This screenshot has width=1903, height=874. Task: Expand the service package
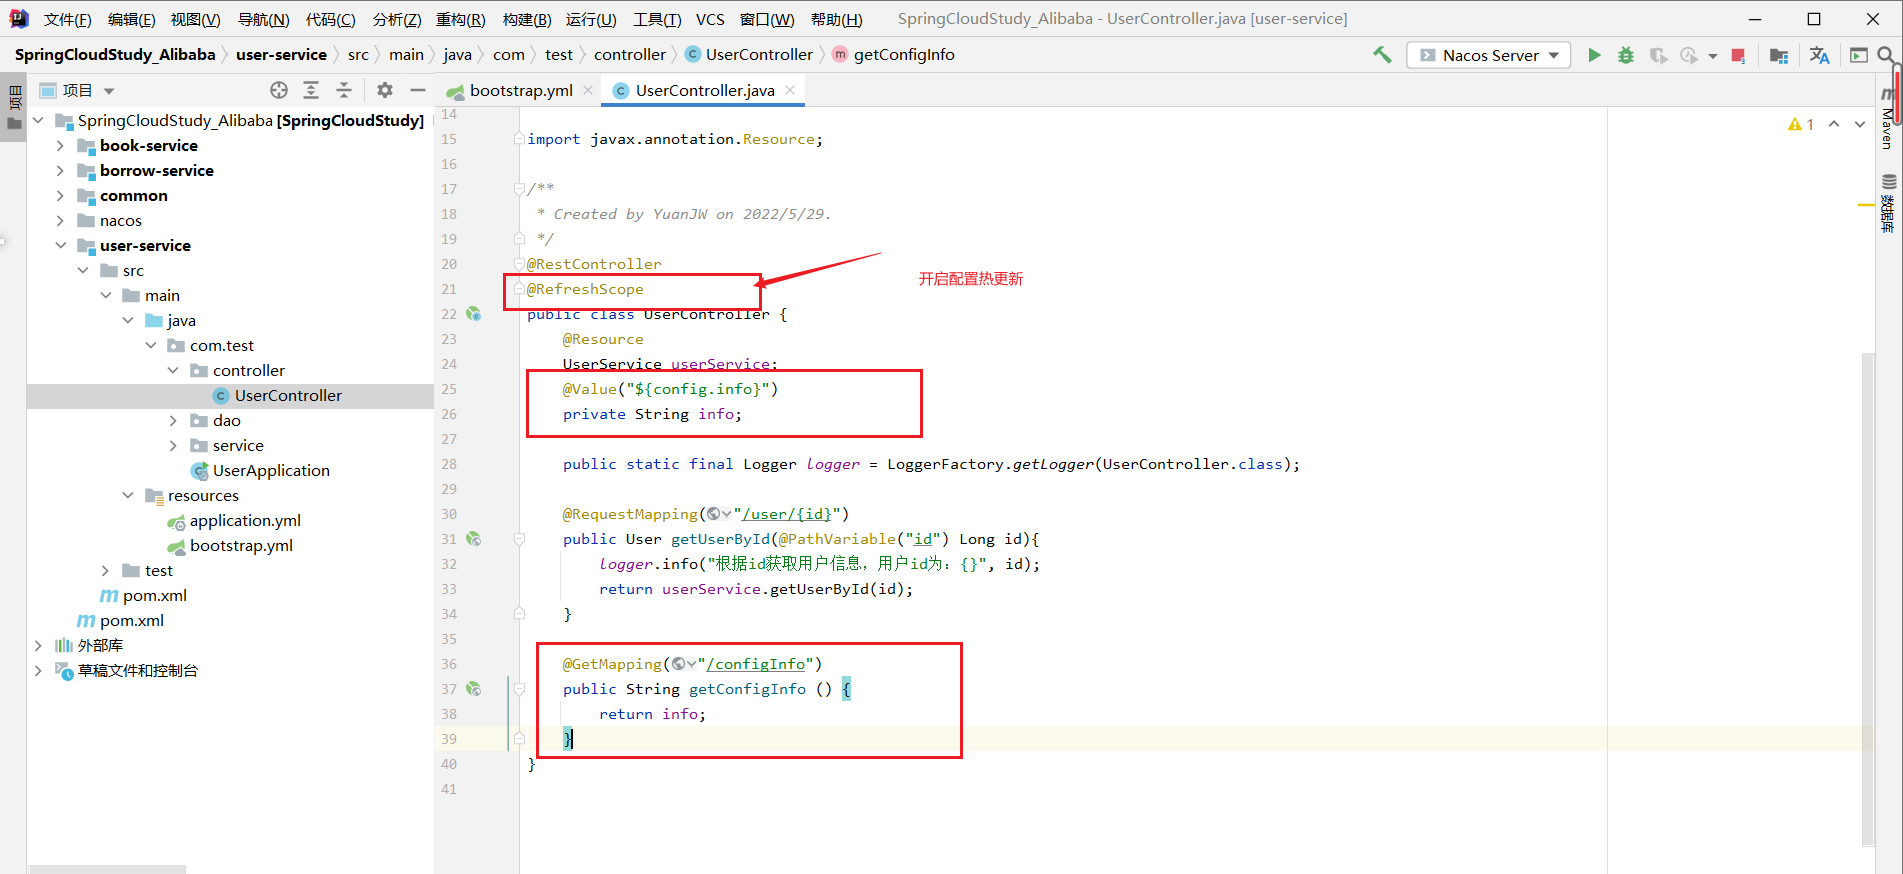pos(173,446)
